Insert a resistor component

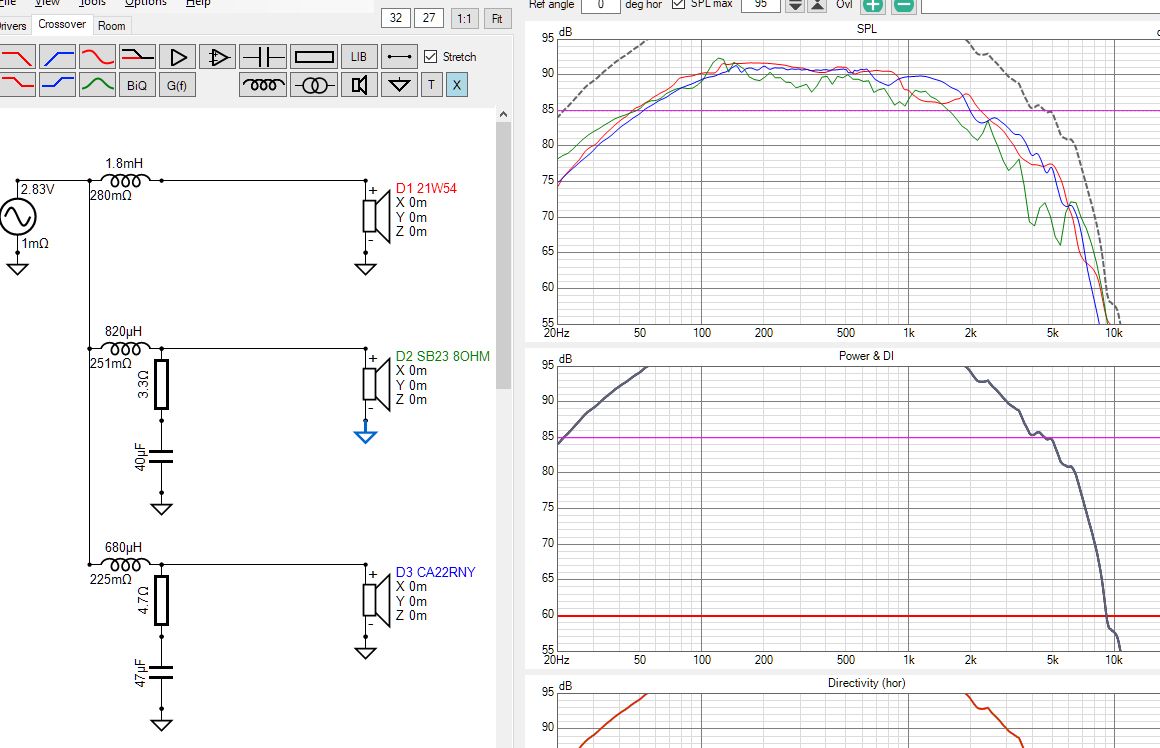click(314, 57)
